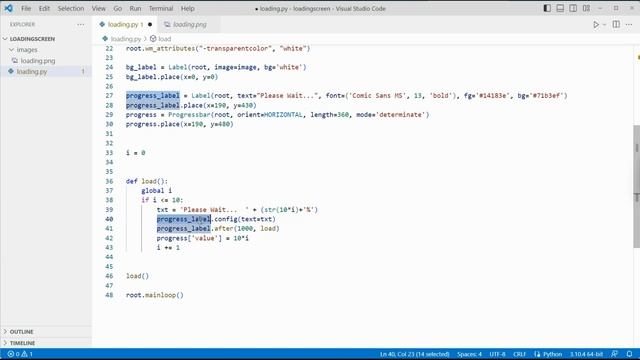Open notifications bell icon
The width and height of the screenshot is (640, 360).
coord(629,354)
